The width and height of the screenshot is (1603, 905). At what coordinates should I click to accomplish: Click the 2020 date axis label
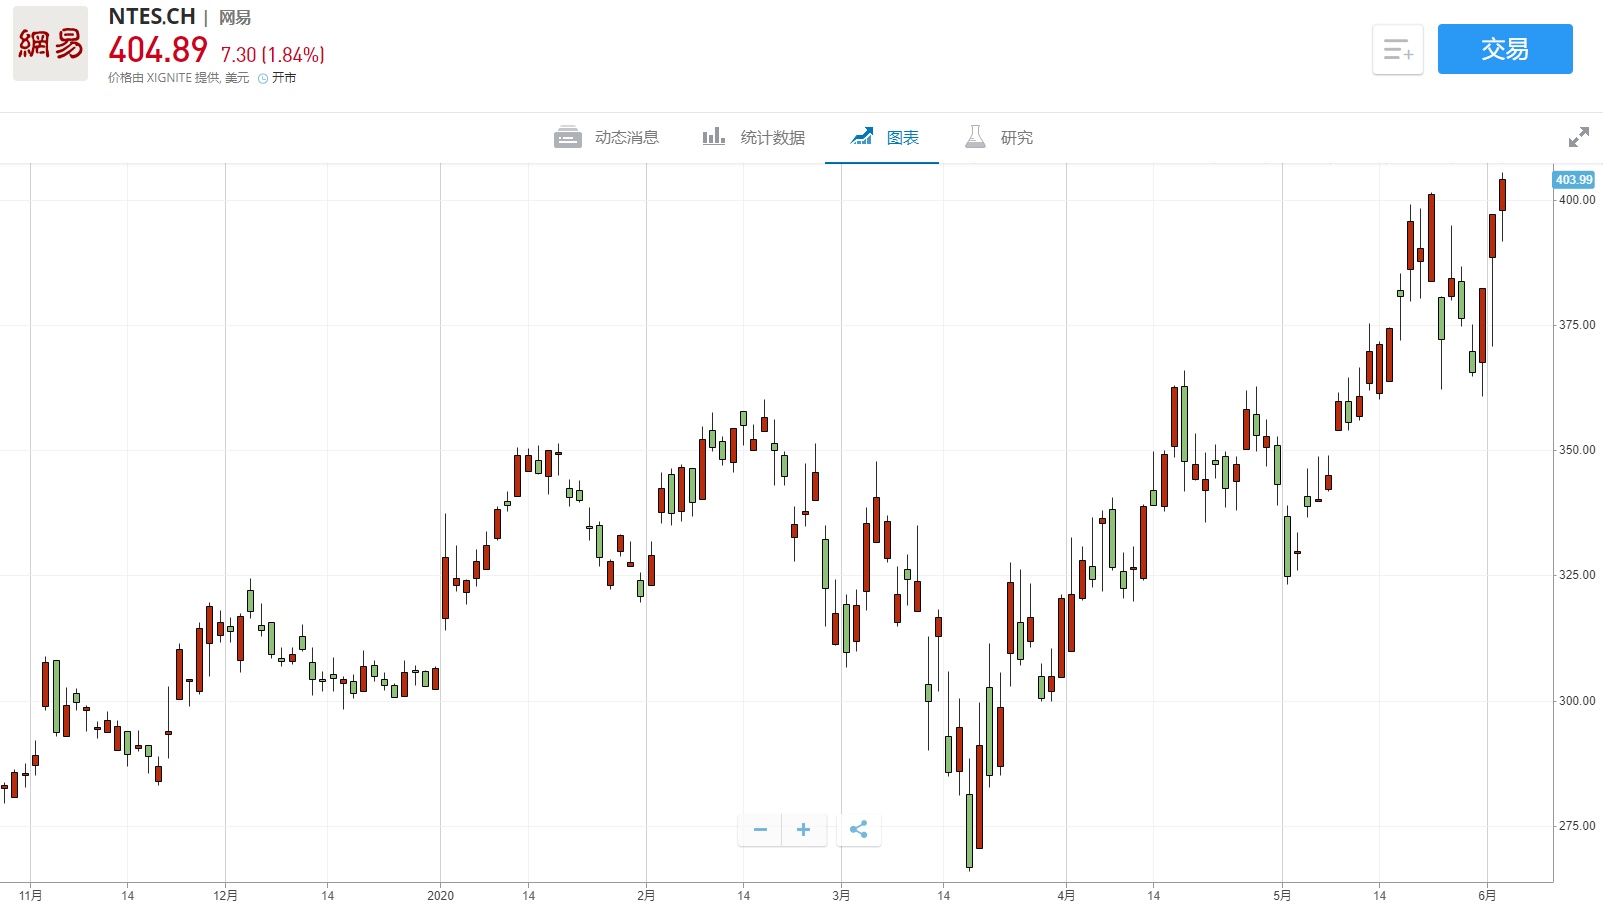click(440, 895)
